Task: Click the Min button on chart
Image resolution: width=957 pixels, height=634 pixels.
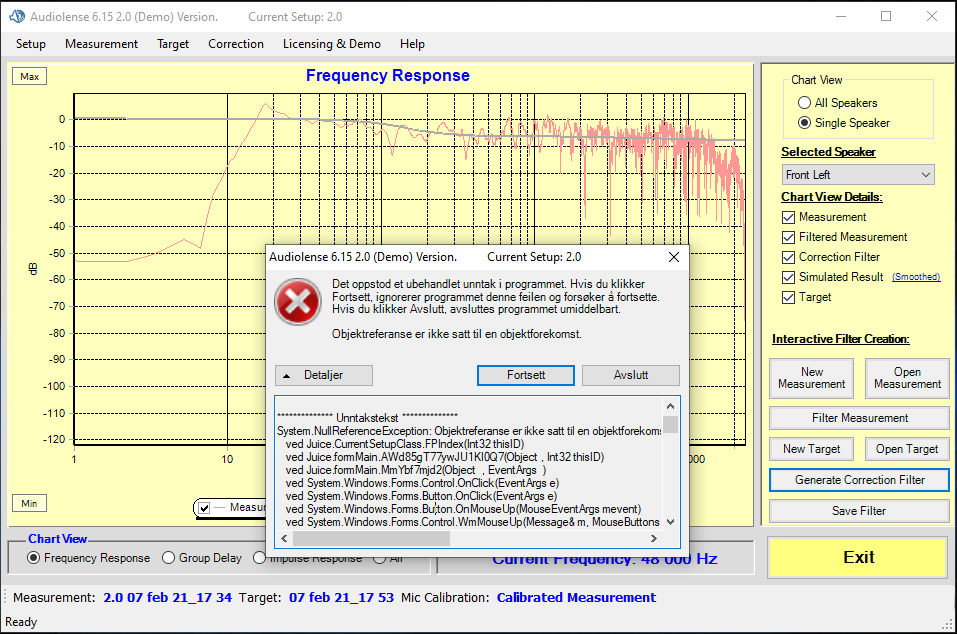Action: pyautogui.click(x=29, y=503)
